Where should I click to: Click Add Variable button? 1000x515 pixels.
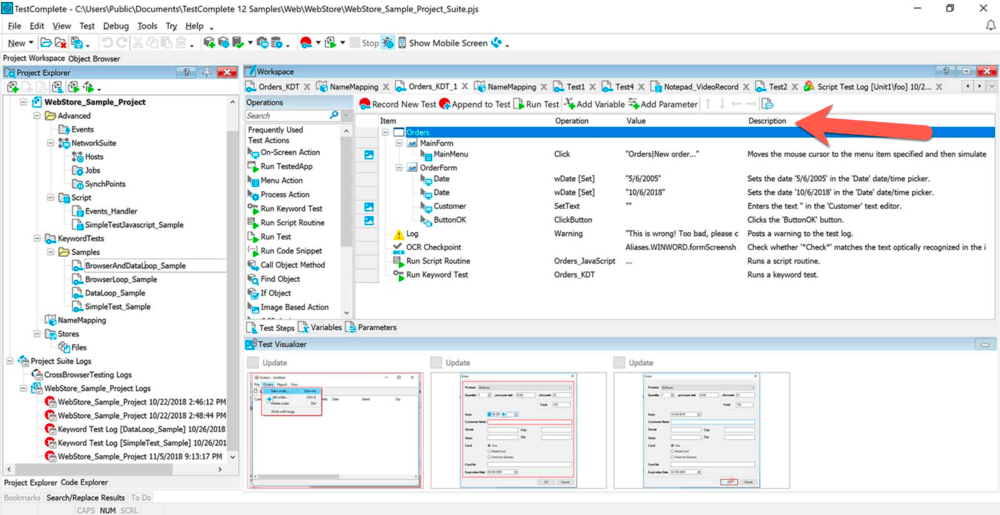pos(594,104)
